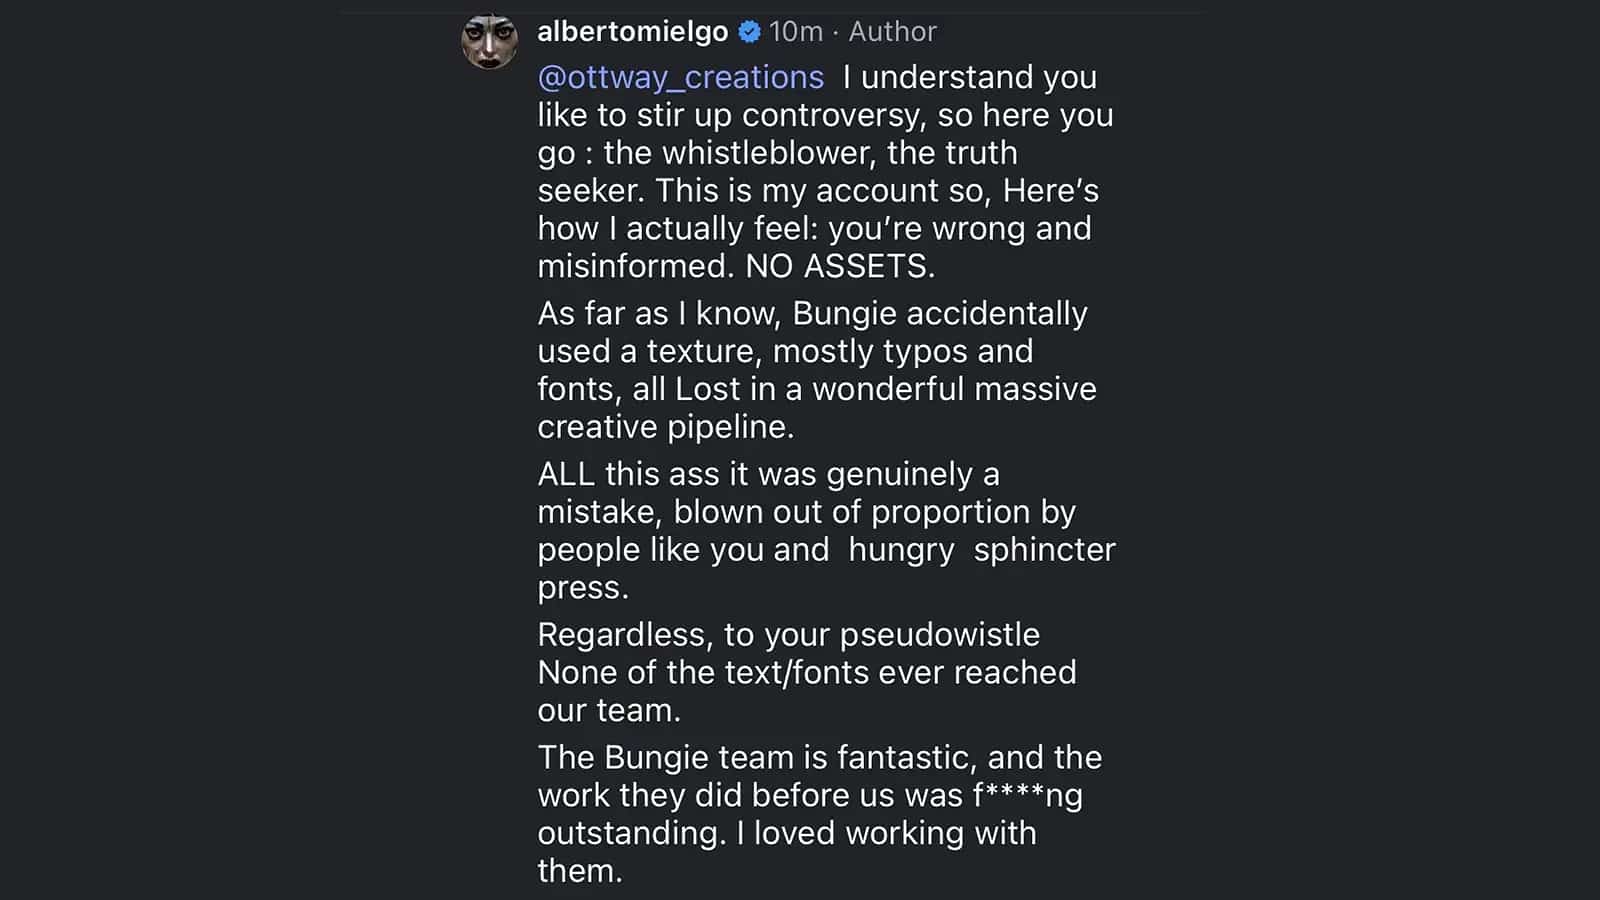Click the phrase "stir up controversy"
The image size is (1600, 900).
782,115
